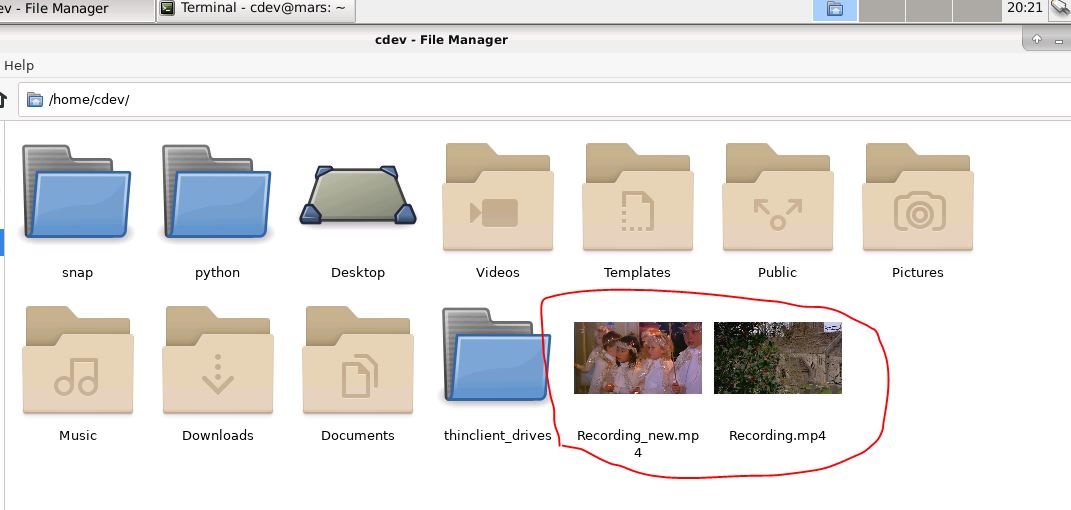This screenshot has width=1071, height=510.
Task: Select the Recording.mp4 video thumbnail
Action: (x=777, y=358)
